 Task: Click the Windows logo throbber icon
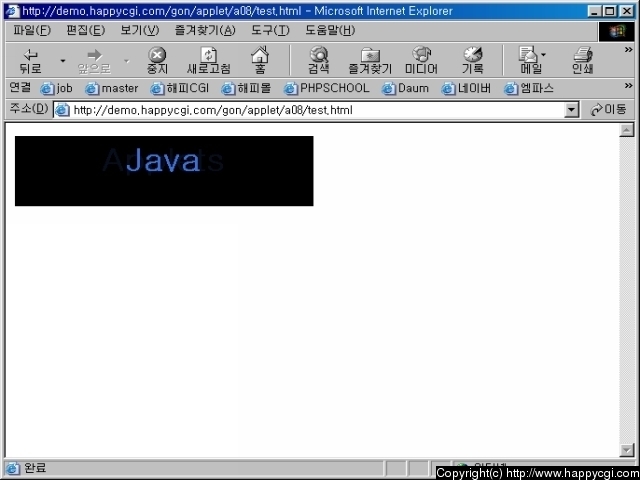(x=617, y=31)
